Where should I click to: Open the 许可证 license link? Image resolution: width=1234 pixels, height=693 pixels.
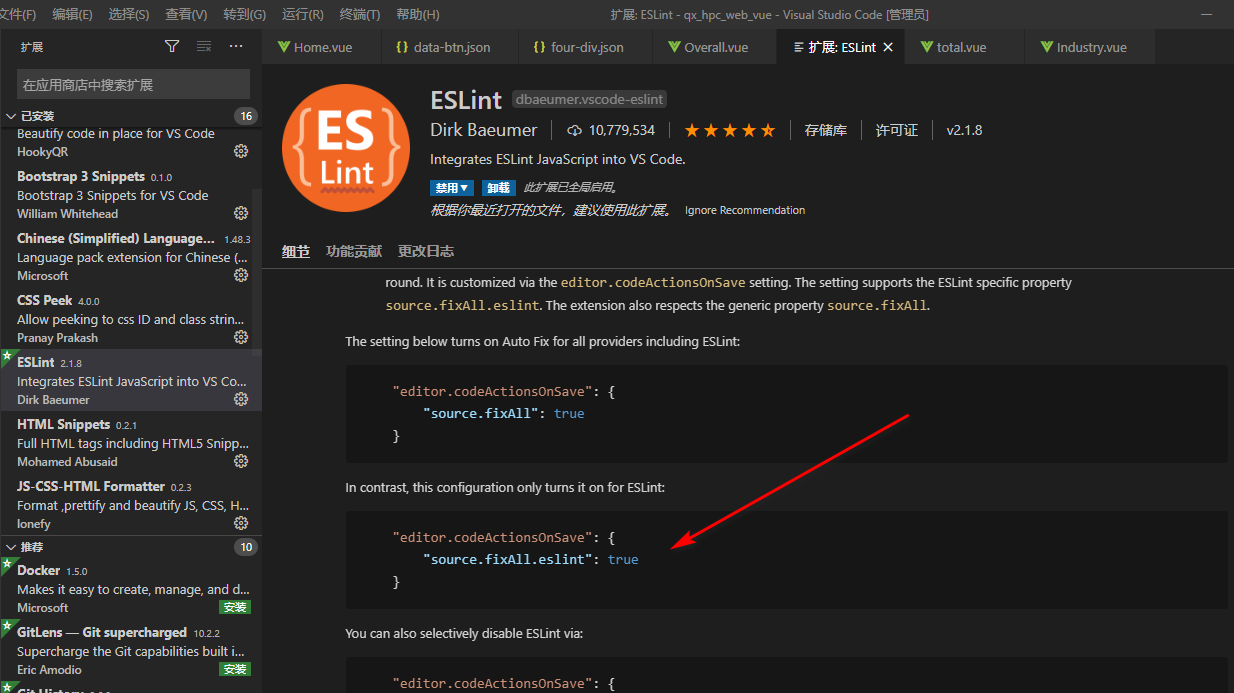pyautogui.click(x=897, y=130)
